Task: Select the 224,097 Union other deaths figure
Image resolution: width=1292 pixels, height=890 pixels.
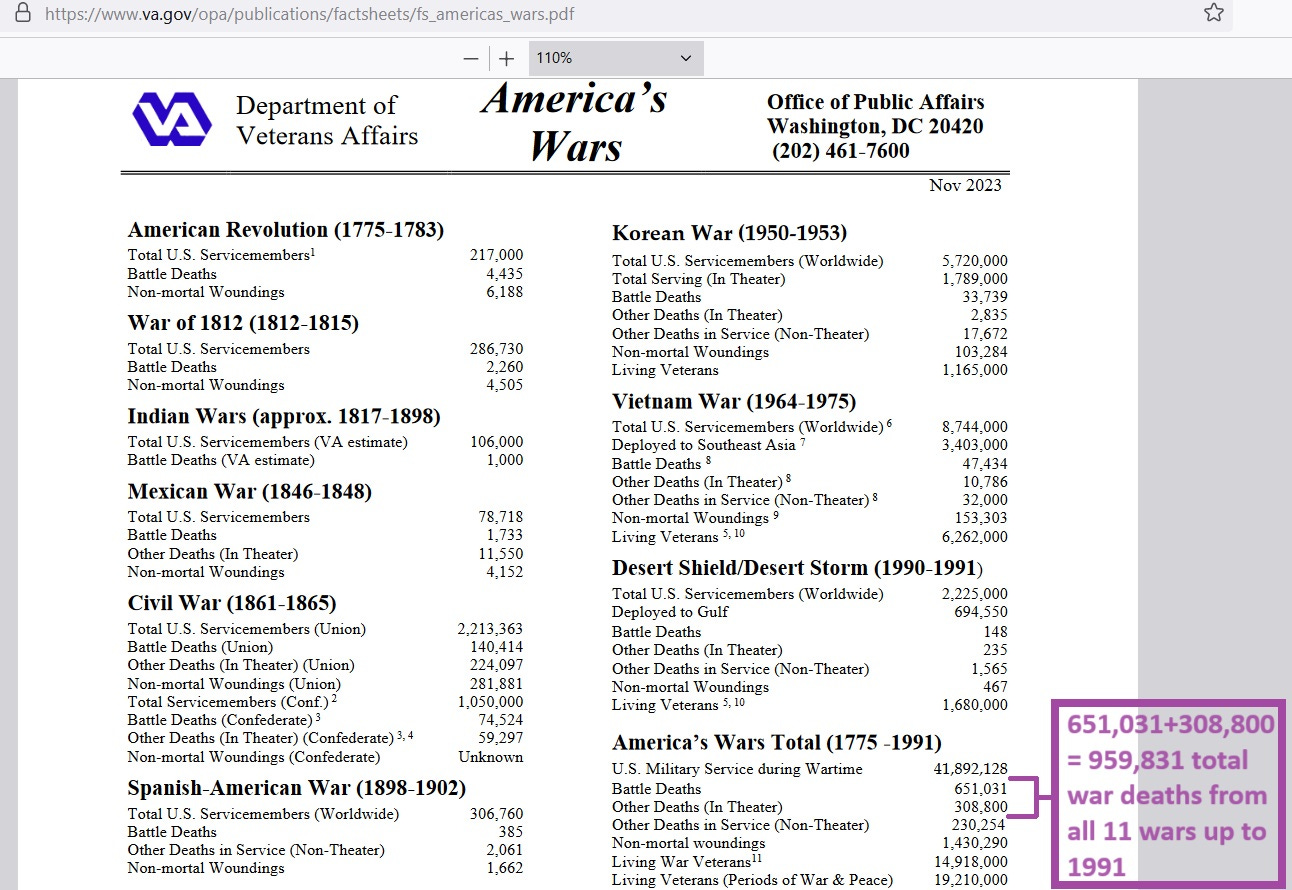Action: point(496,665)
